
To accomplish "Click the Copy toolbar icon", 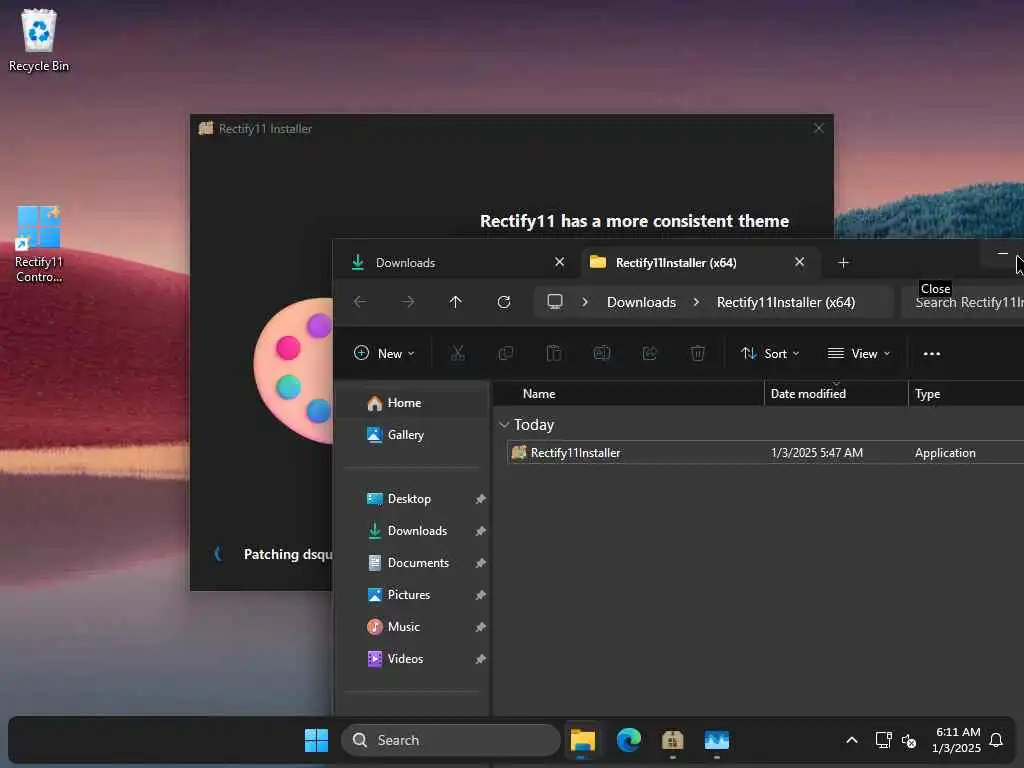I will 505,353.
